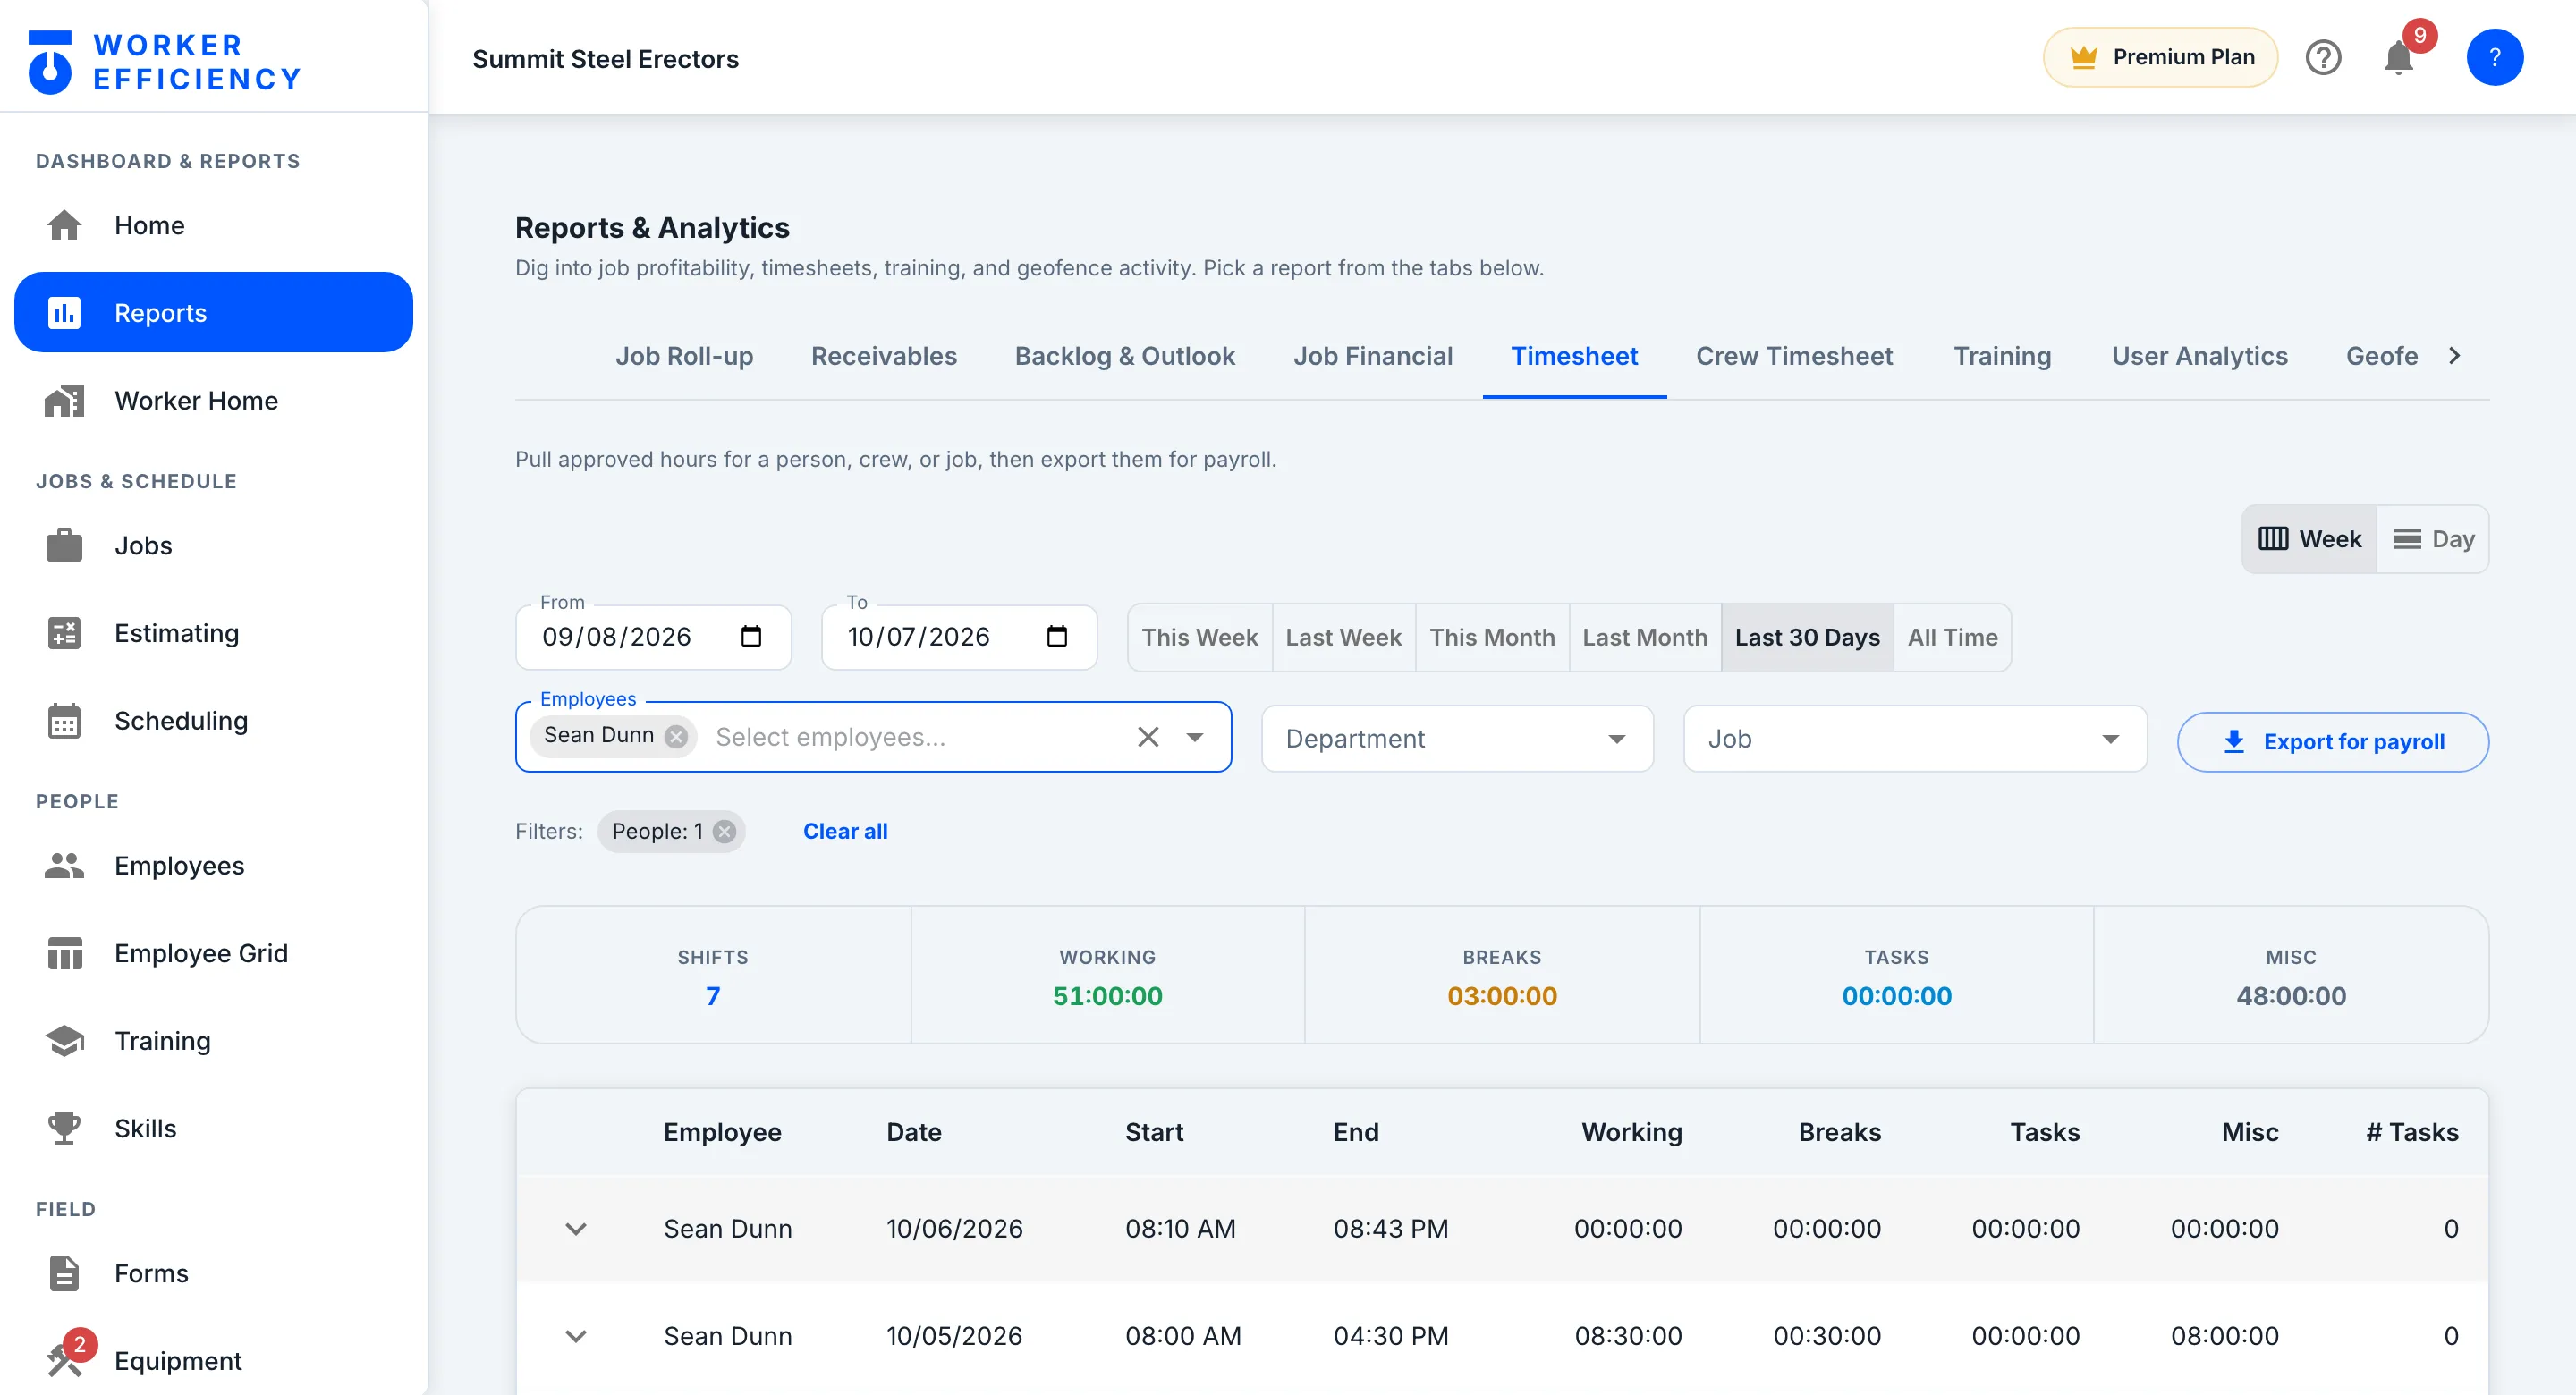The image size is (2576, 1395).
Task: Open notifications bell with 9 badge
Action: (2400, 57)
